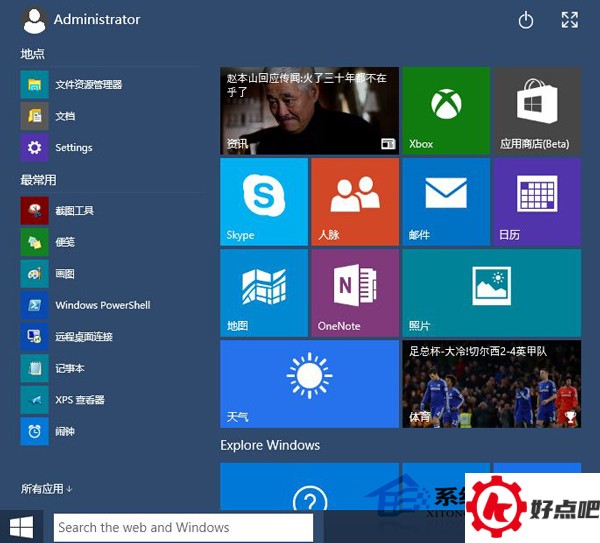
Task: Open the 邮件 mail tile
Action: tap(446, 202)
